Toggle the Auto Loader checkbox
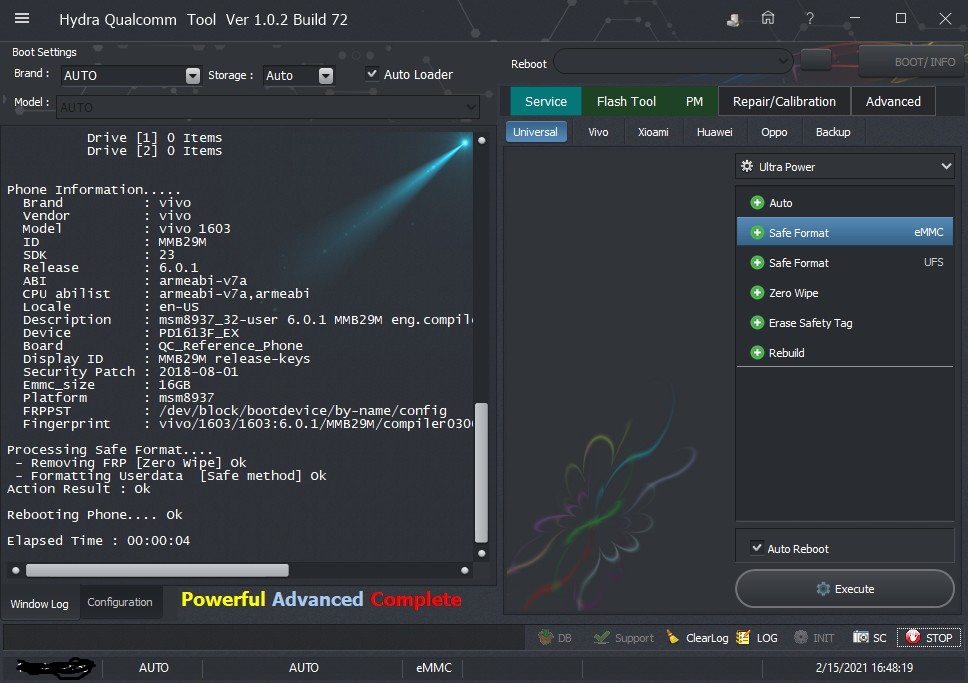The width and height of the screenshot is (968, 683). 372,73
